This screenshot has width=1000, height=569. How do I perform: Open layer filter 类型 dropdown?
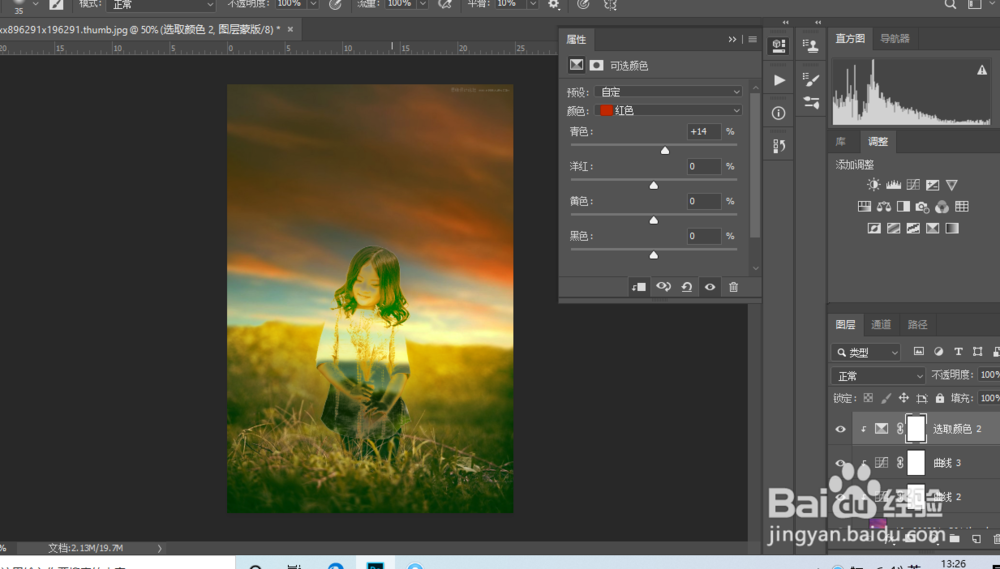[865, 352]
